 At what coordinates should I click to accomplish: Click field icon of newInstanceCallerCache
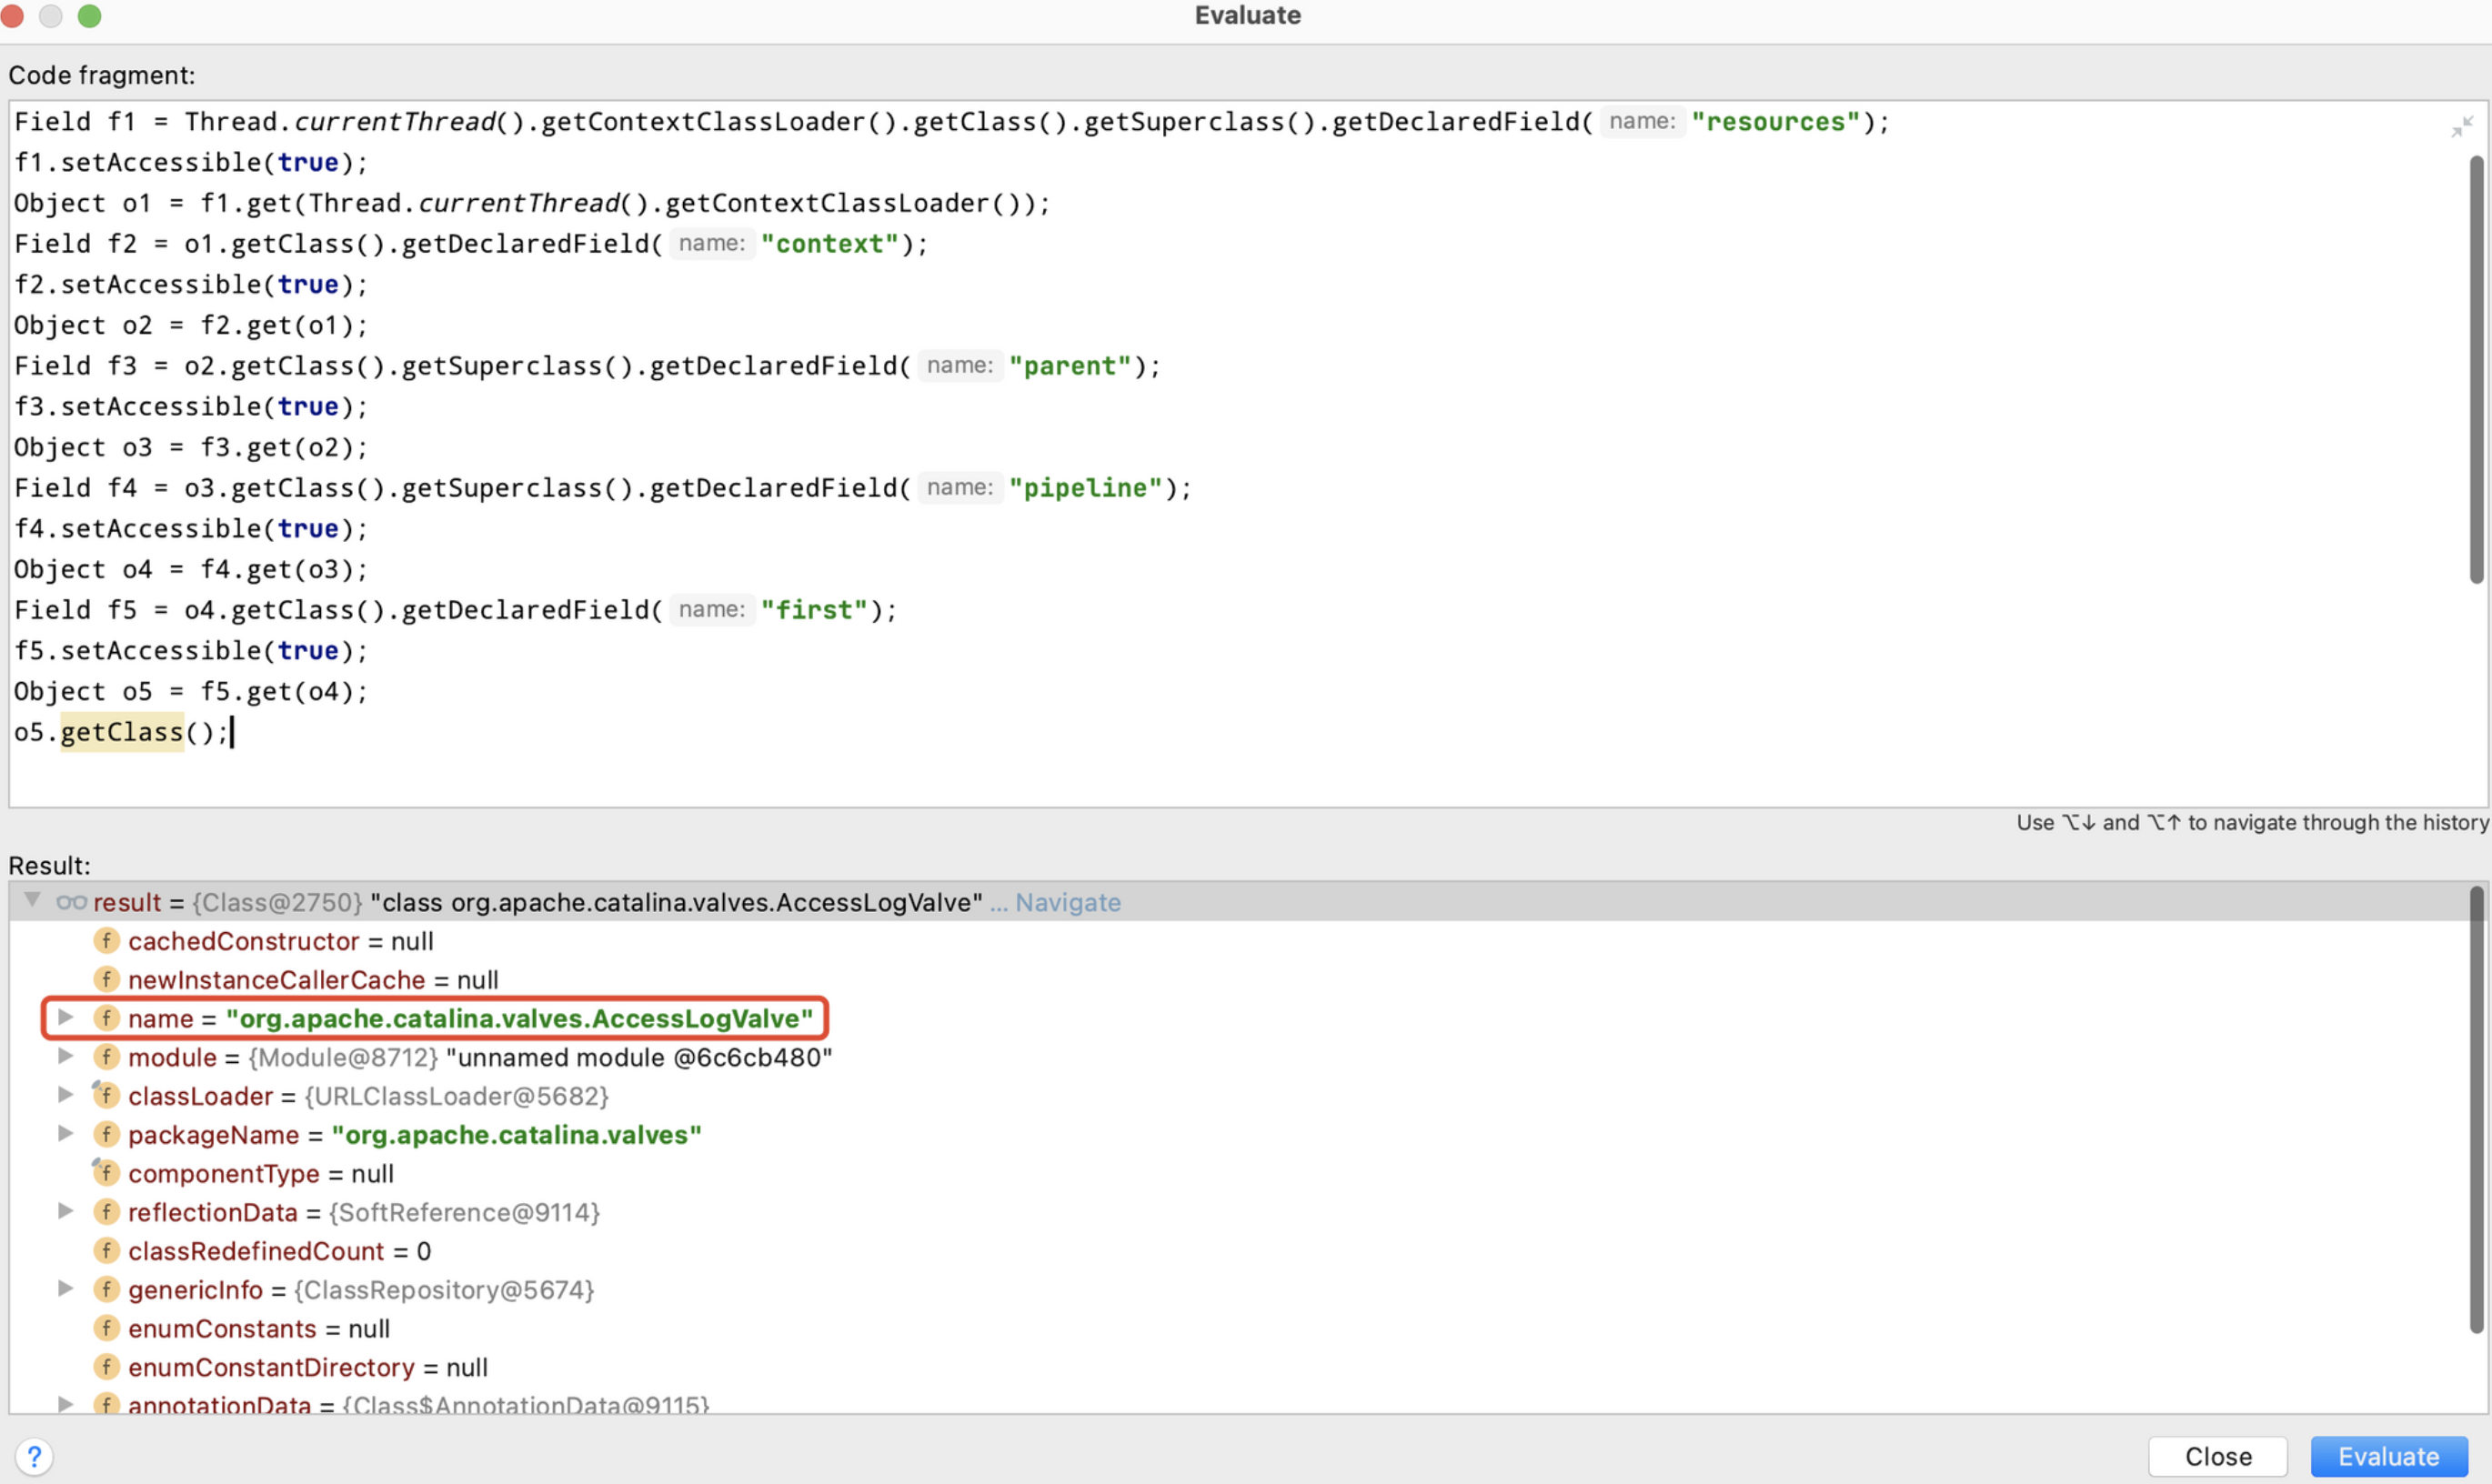coord(107,979)
